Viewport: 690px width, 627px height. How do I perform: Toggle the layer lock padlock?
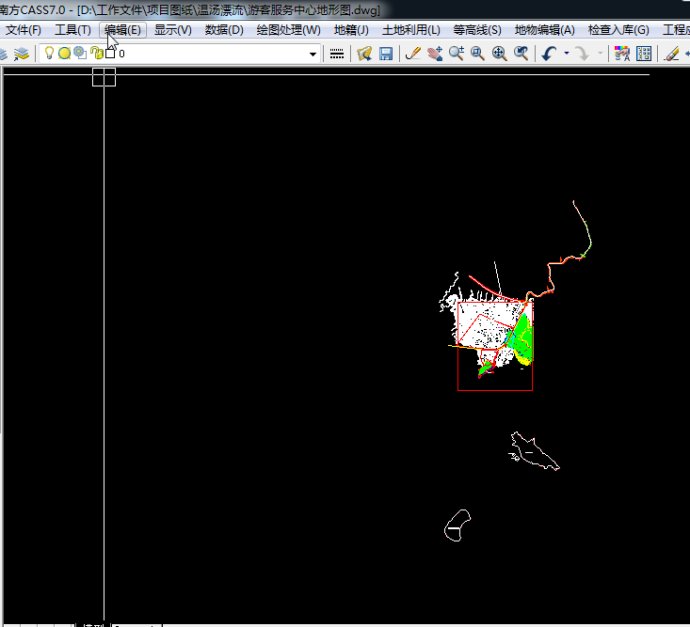96,53
